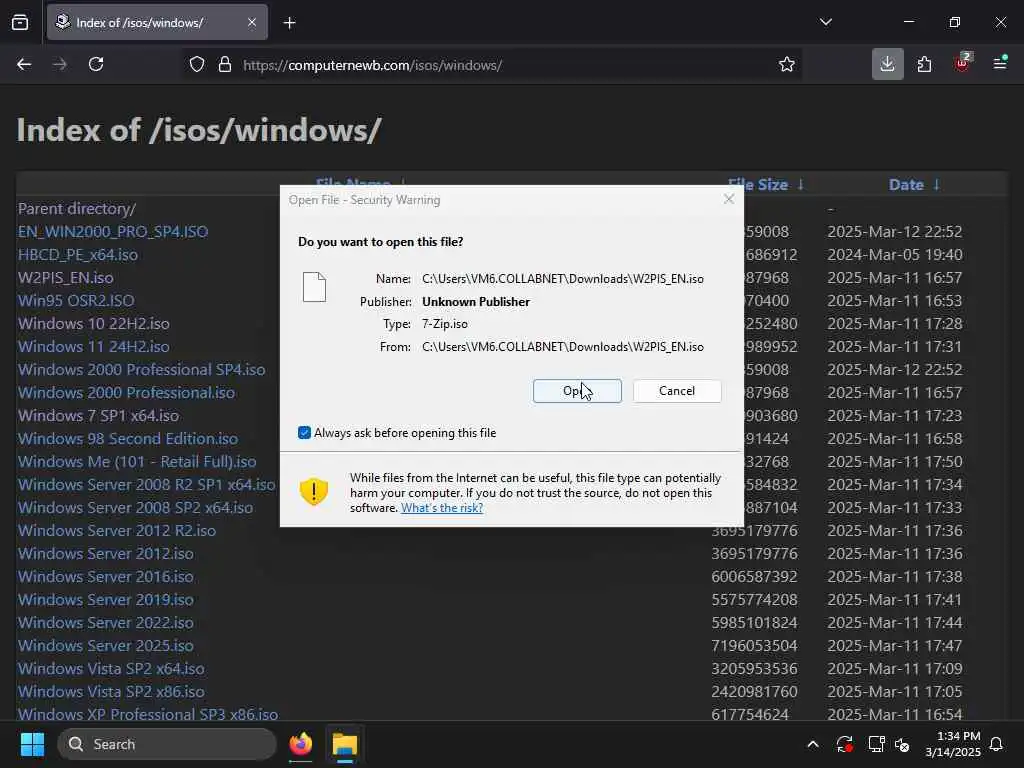Download Windows Server 2019.iso
The height and width of the screenshot is (768, 1024).
click(x=106, y=599)
